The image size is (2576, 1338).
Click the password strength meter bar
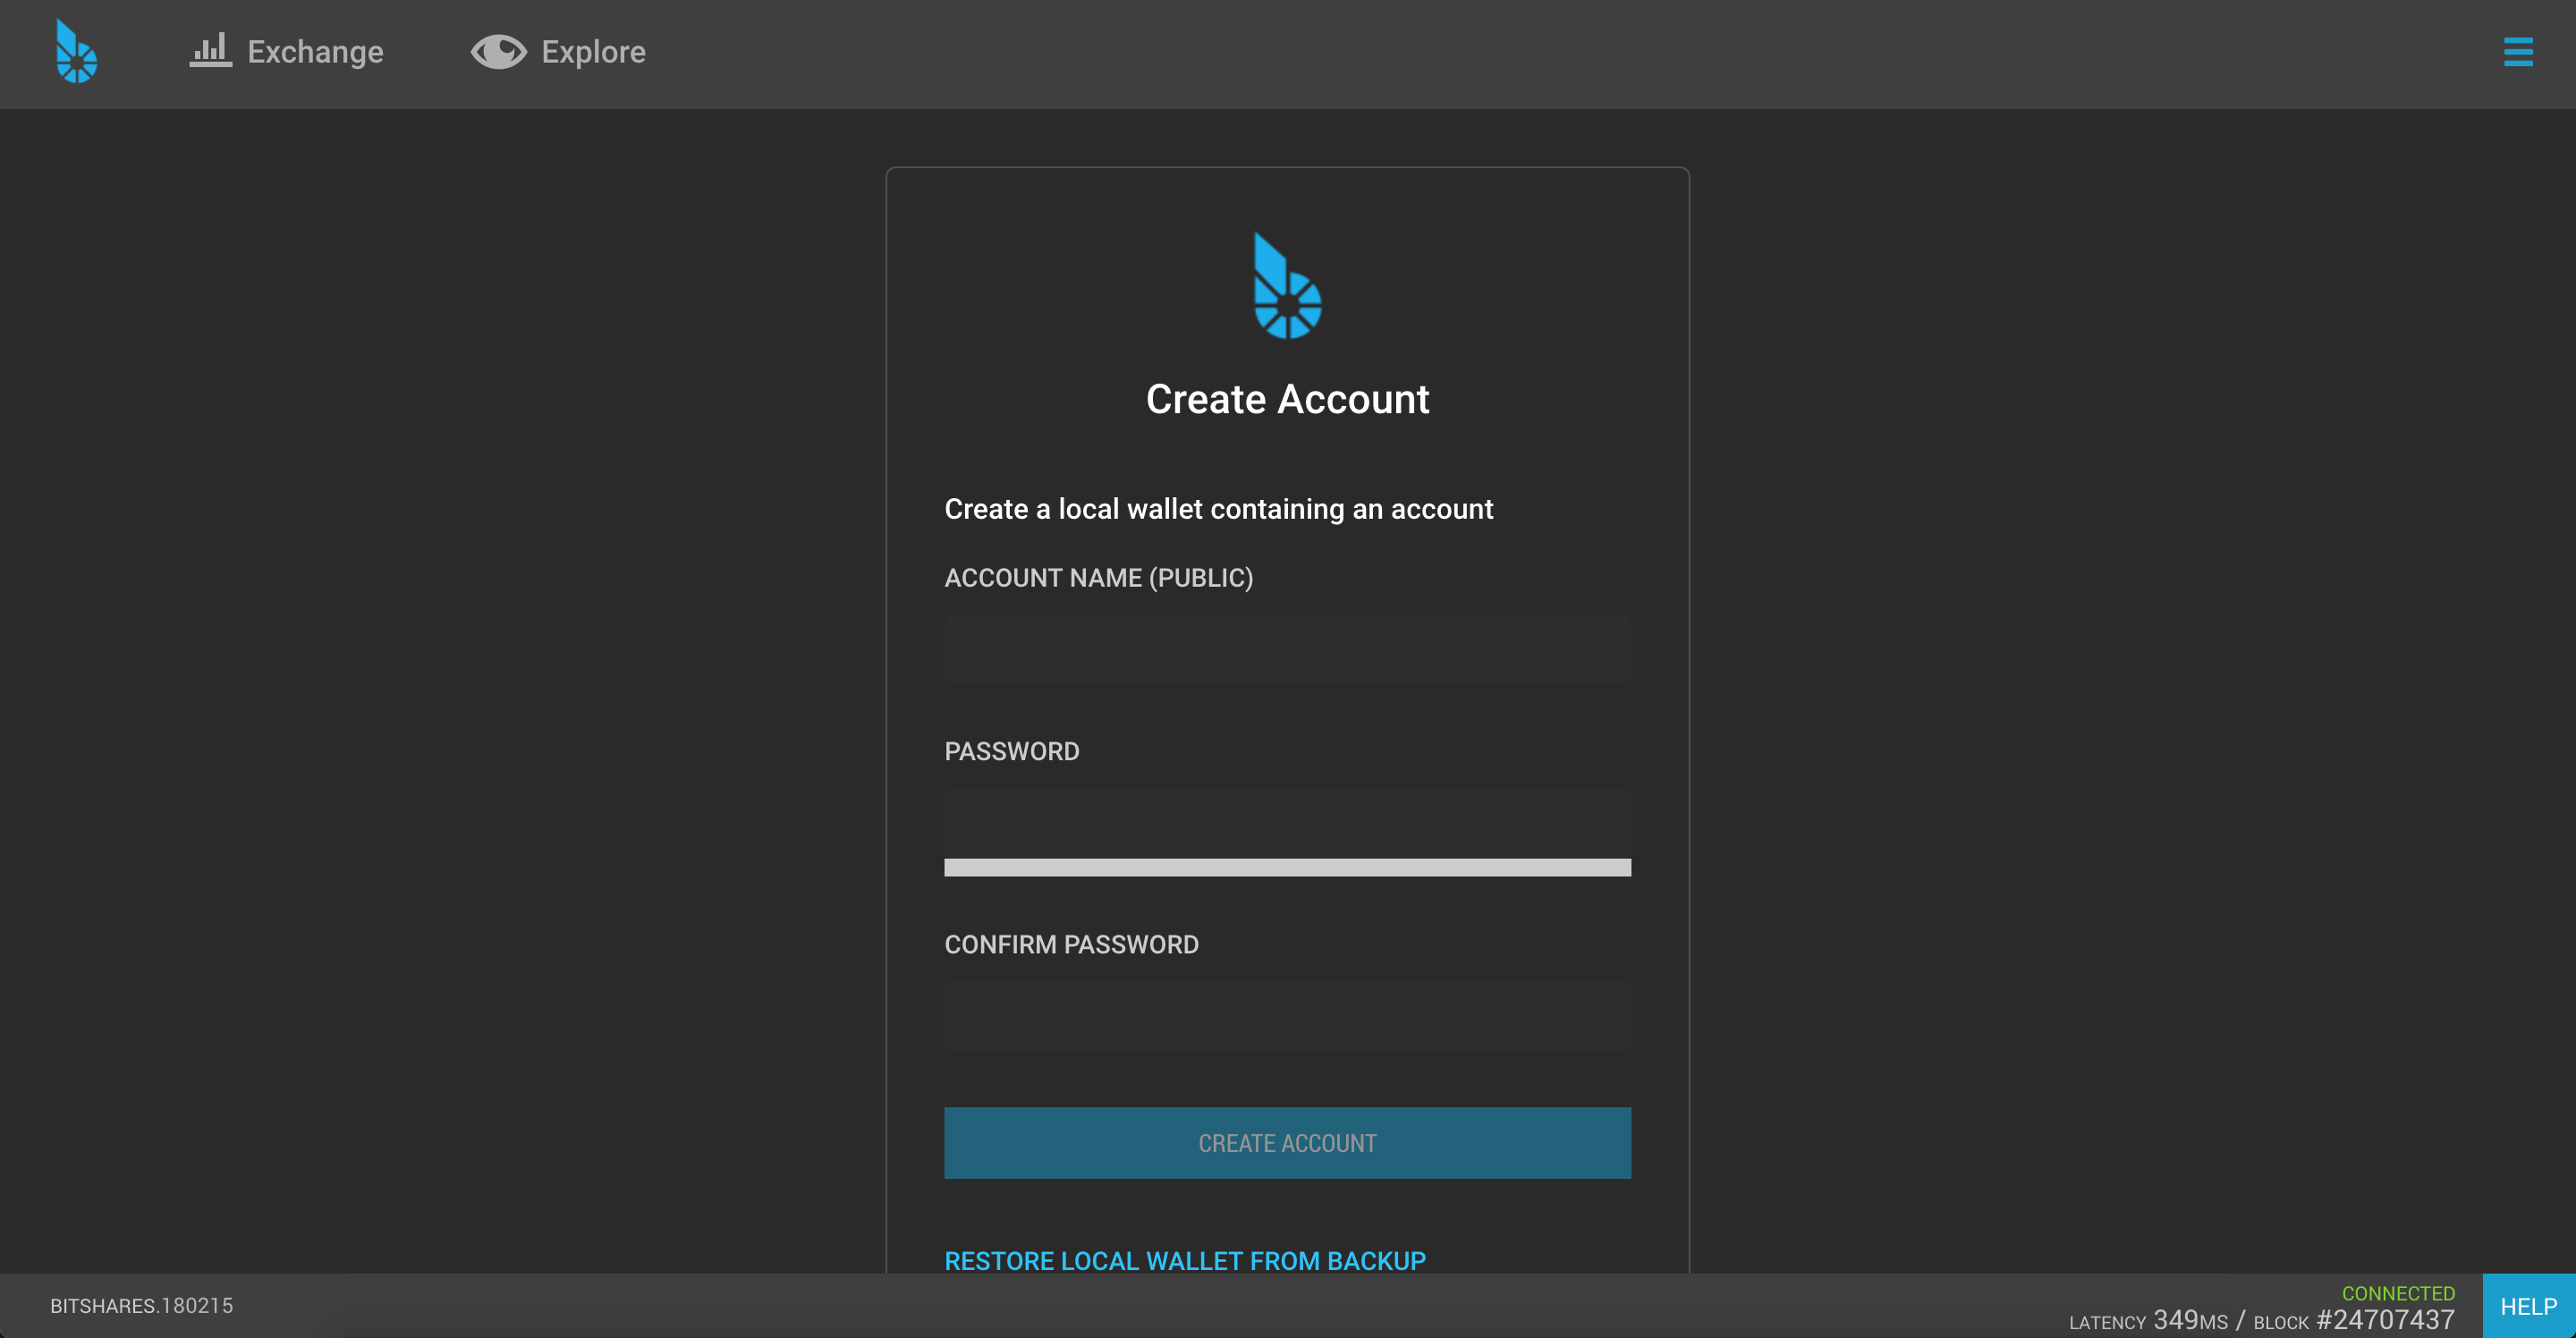[x=1287, y=867]
